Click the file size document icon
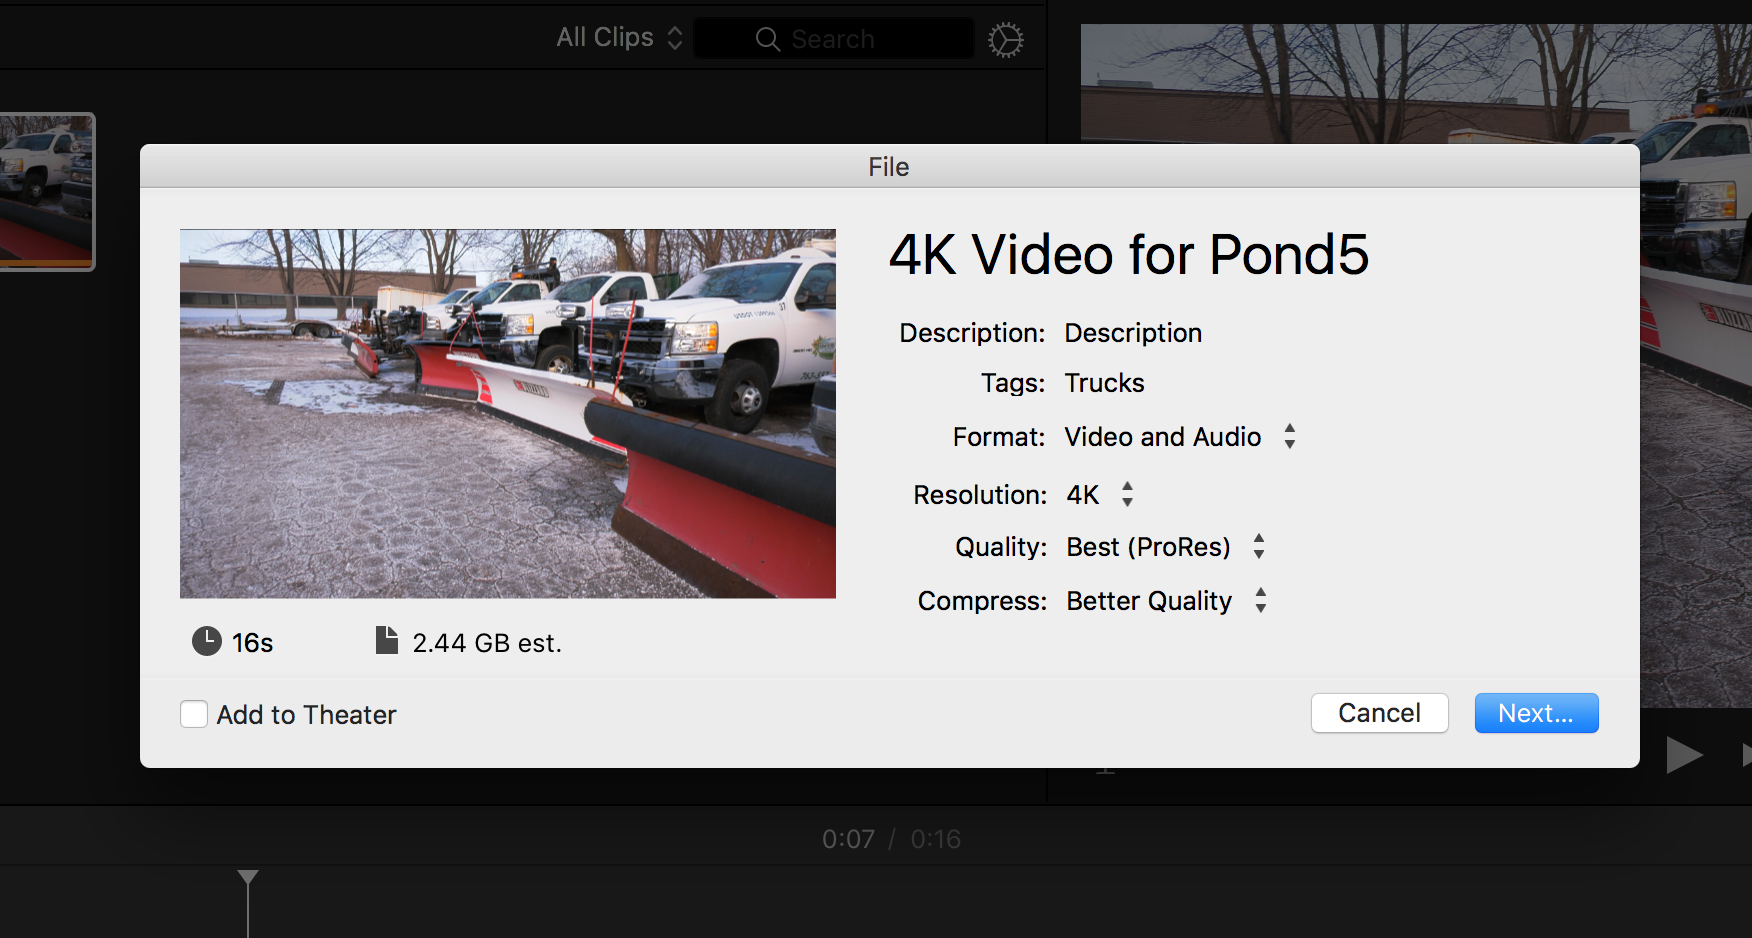 pyautogui.click(x=387, y=640)
